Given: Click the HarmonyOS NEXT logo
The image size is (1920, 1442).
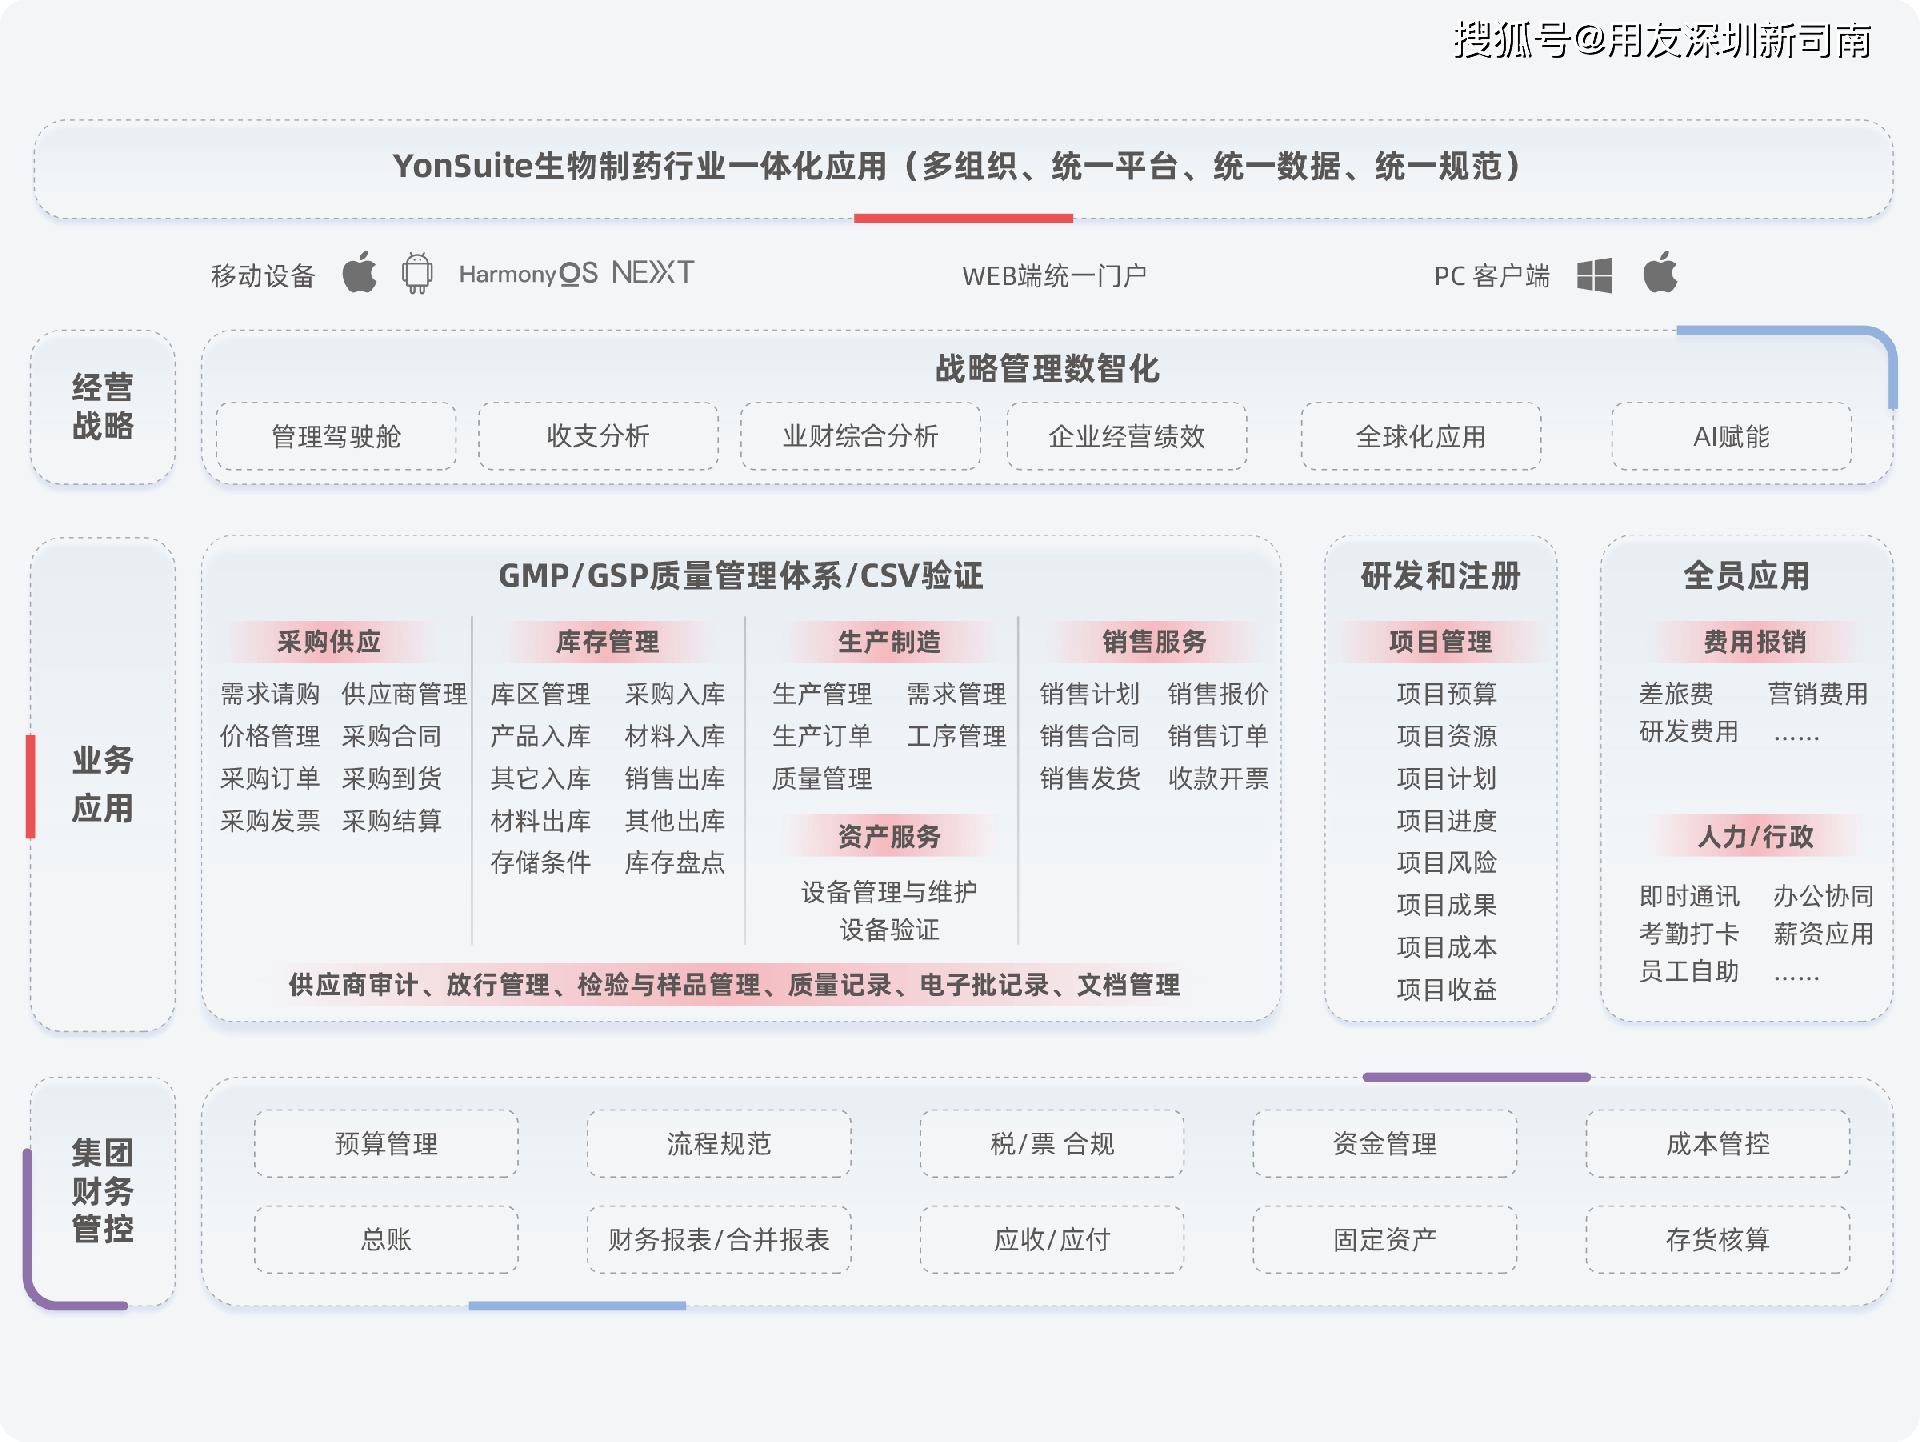Looking at the screenshot, I should pyautogui.click(x=576, y=273).
